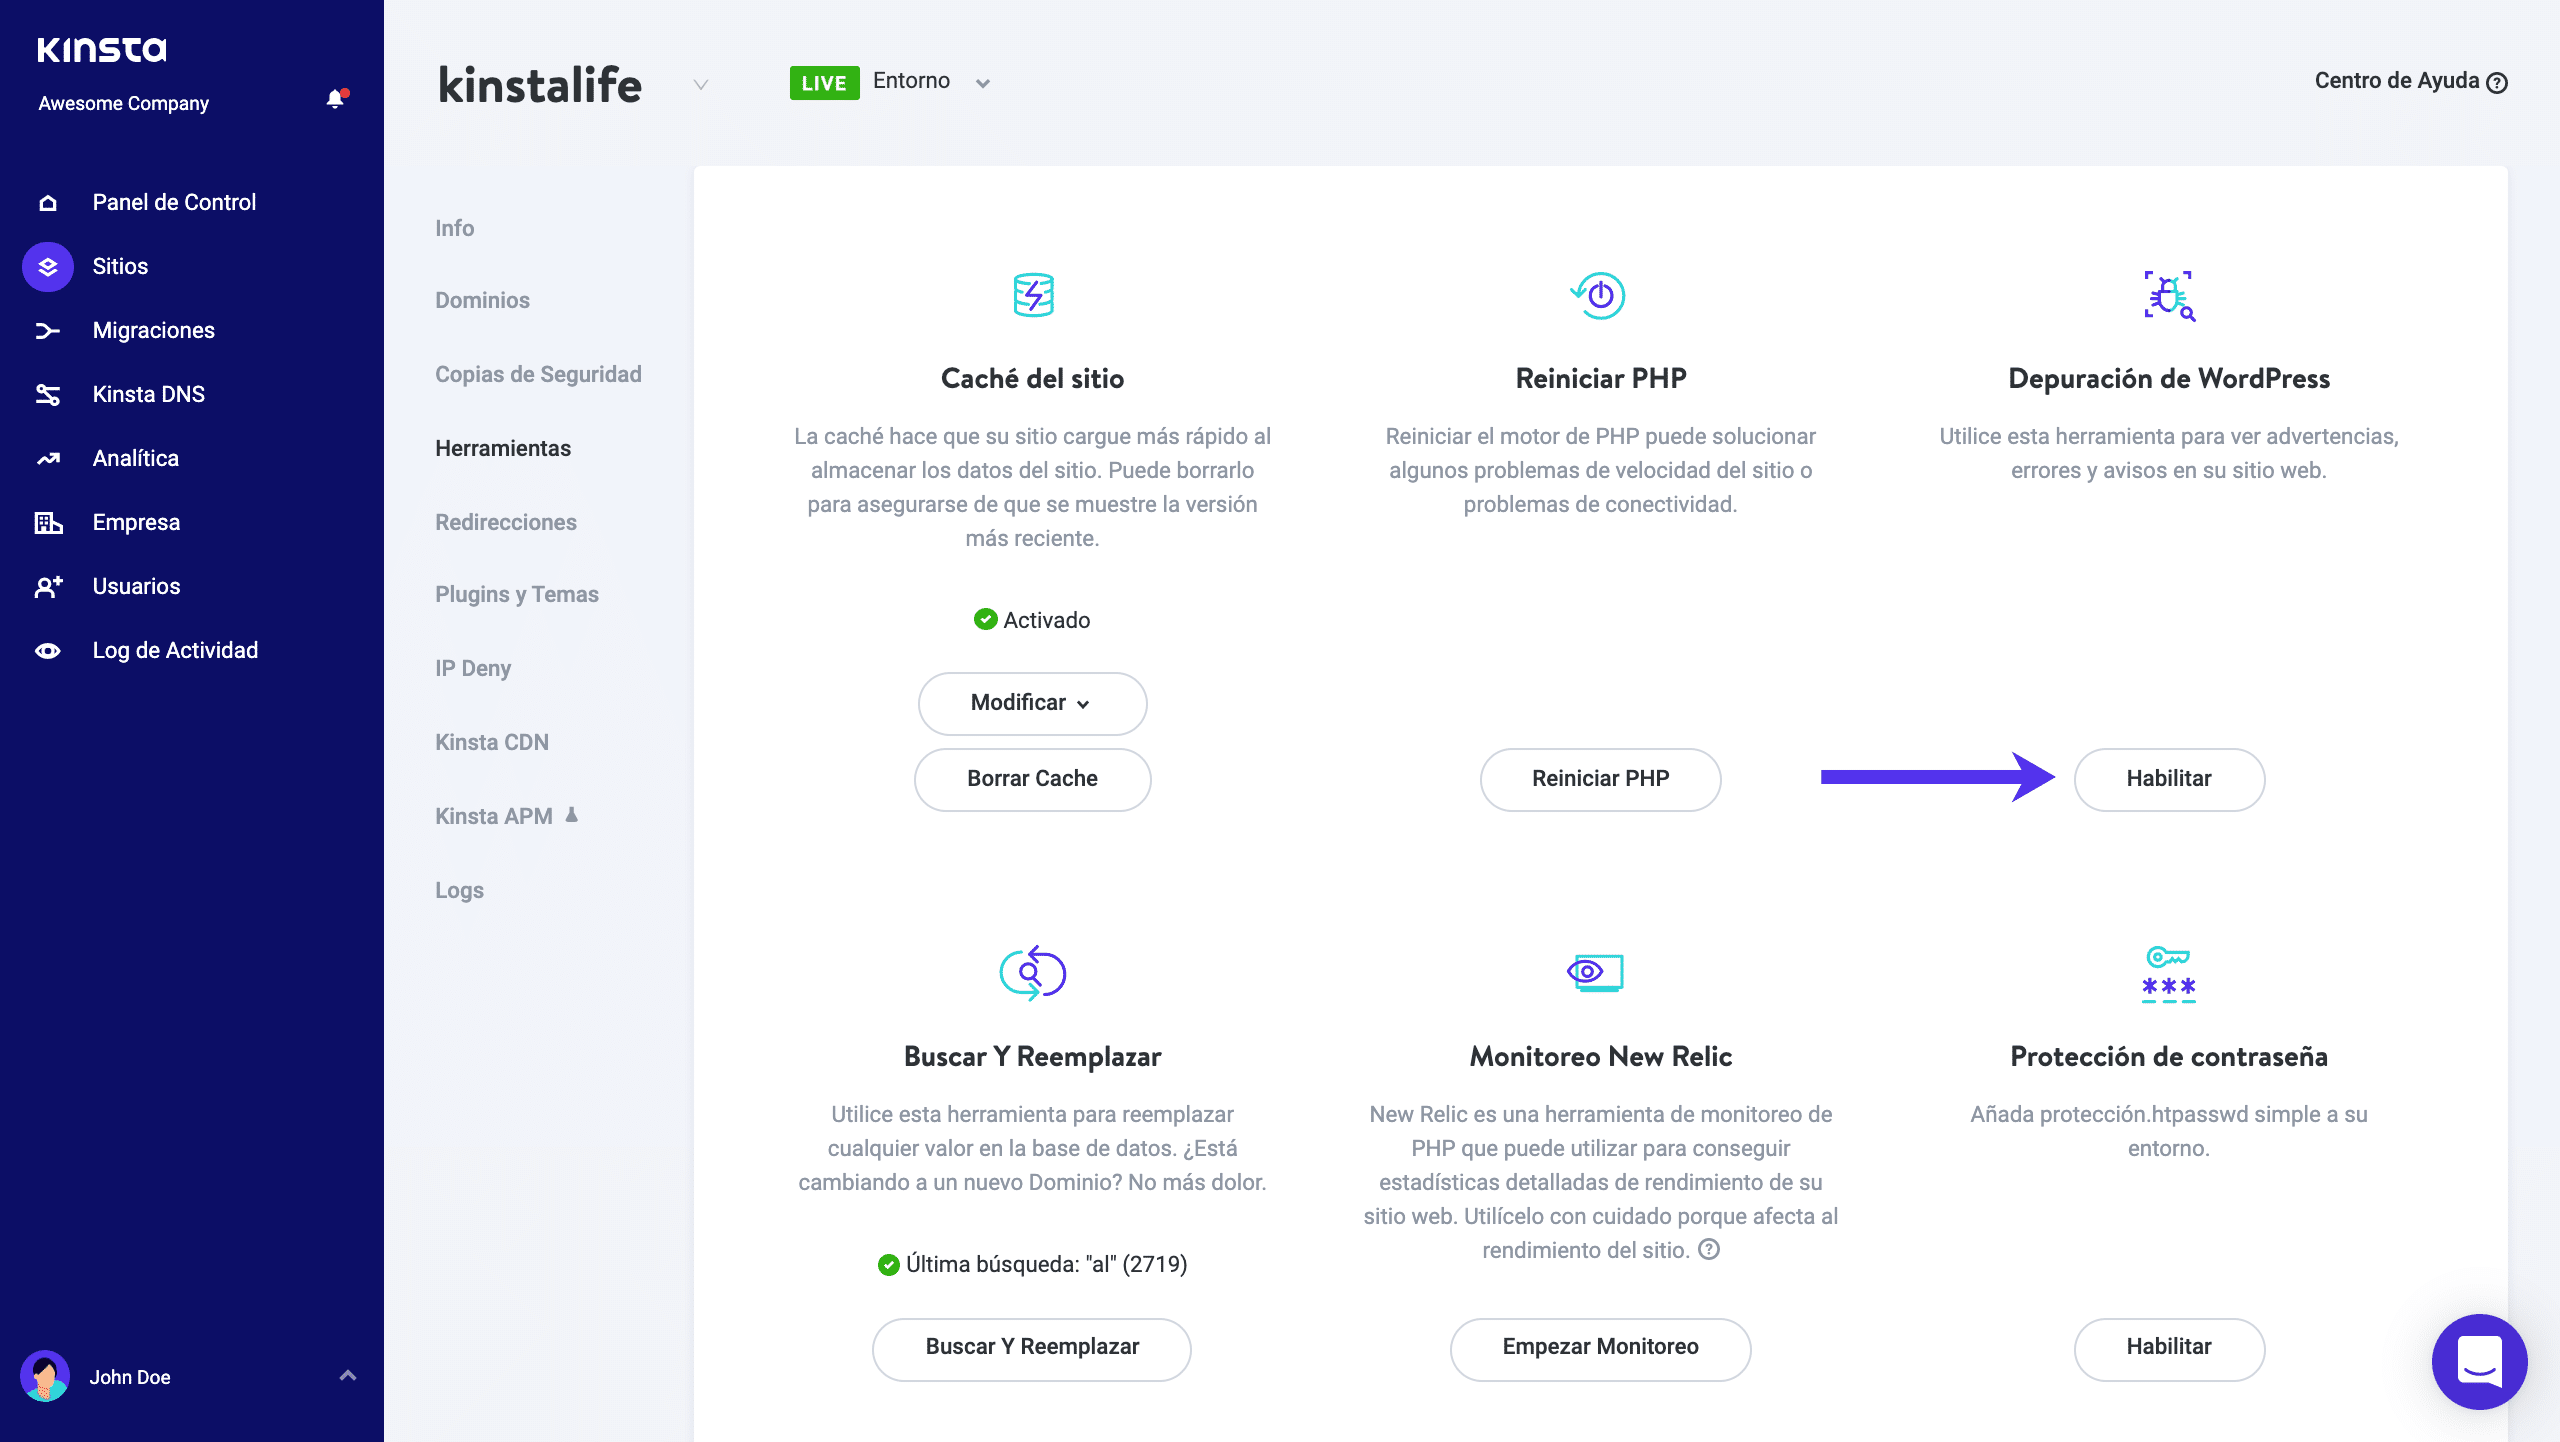Start New Relic with Empezar Monitoreo

click(1600, 1347)
